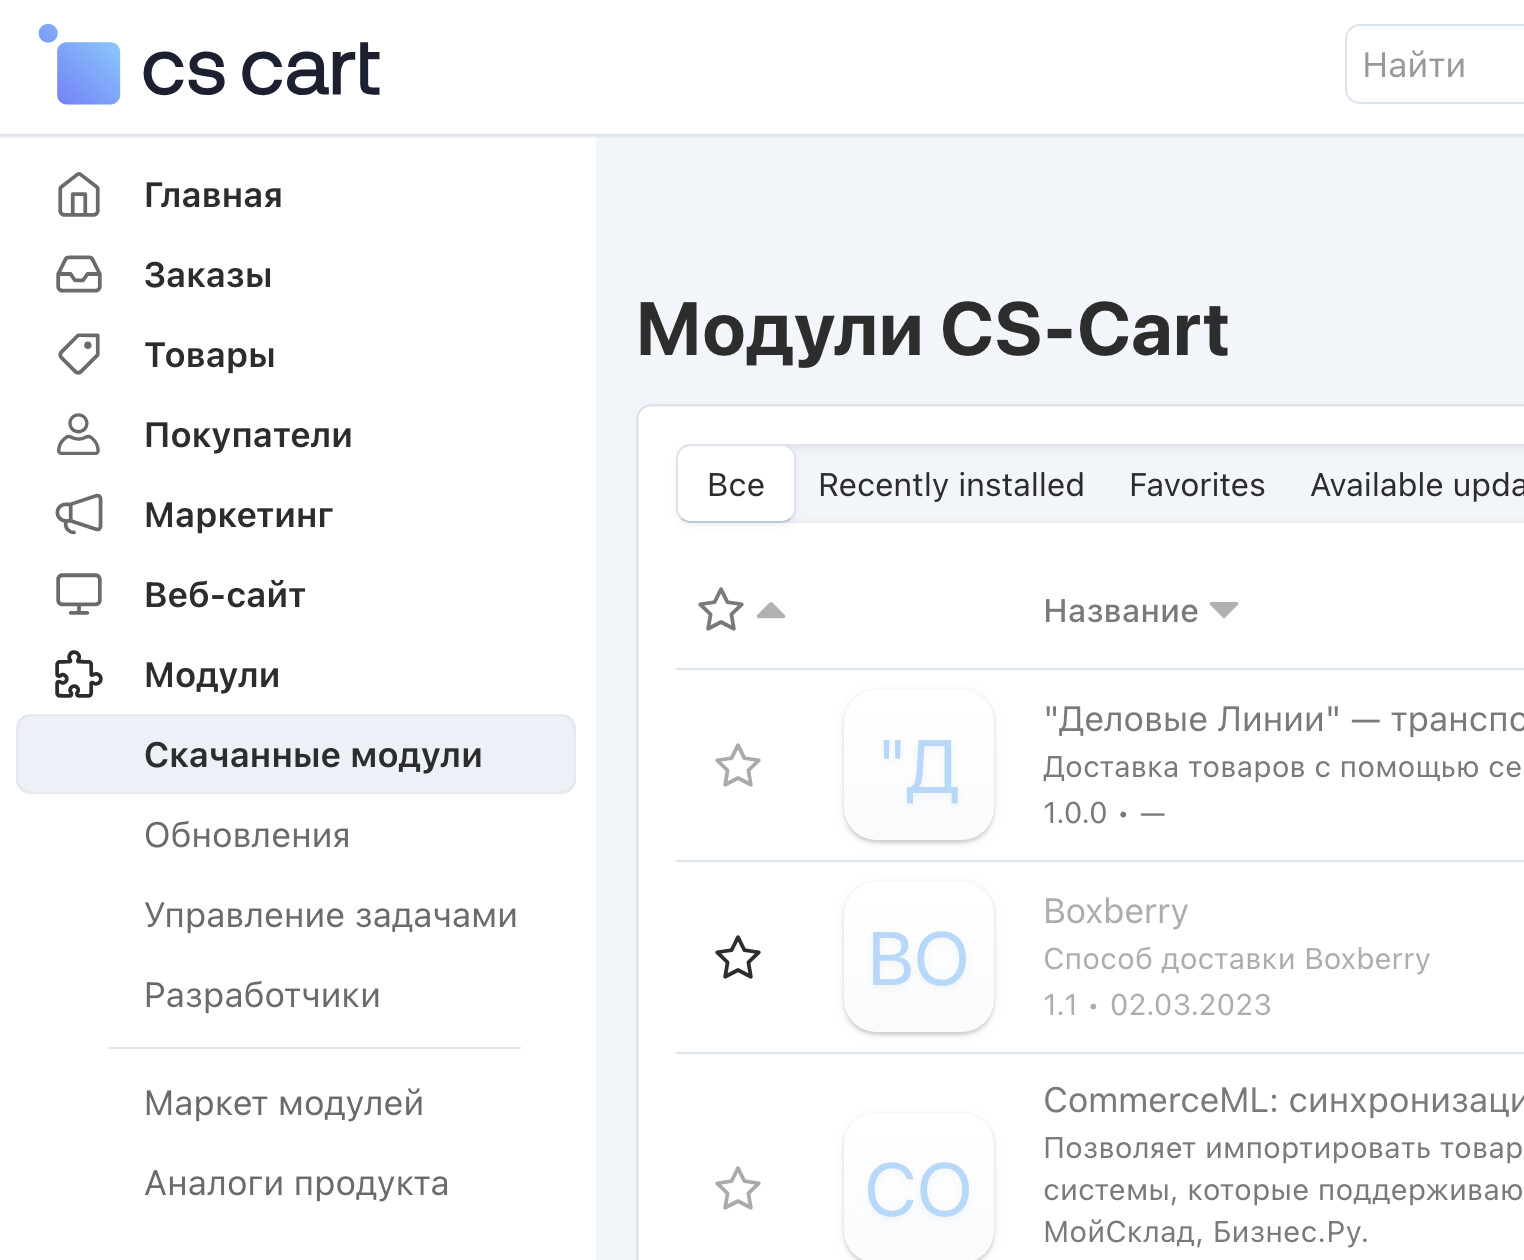
Task: Switch to the Recently installed tab
Action: (951, 485)
